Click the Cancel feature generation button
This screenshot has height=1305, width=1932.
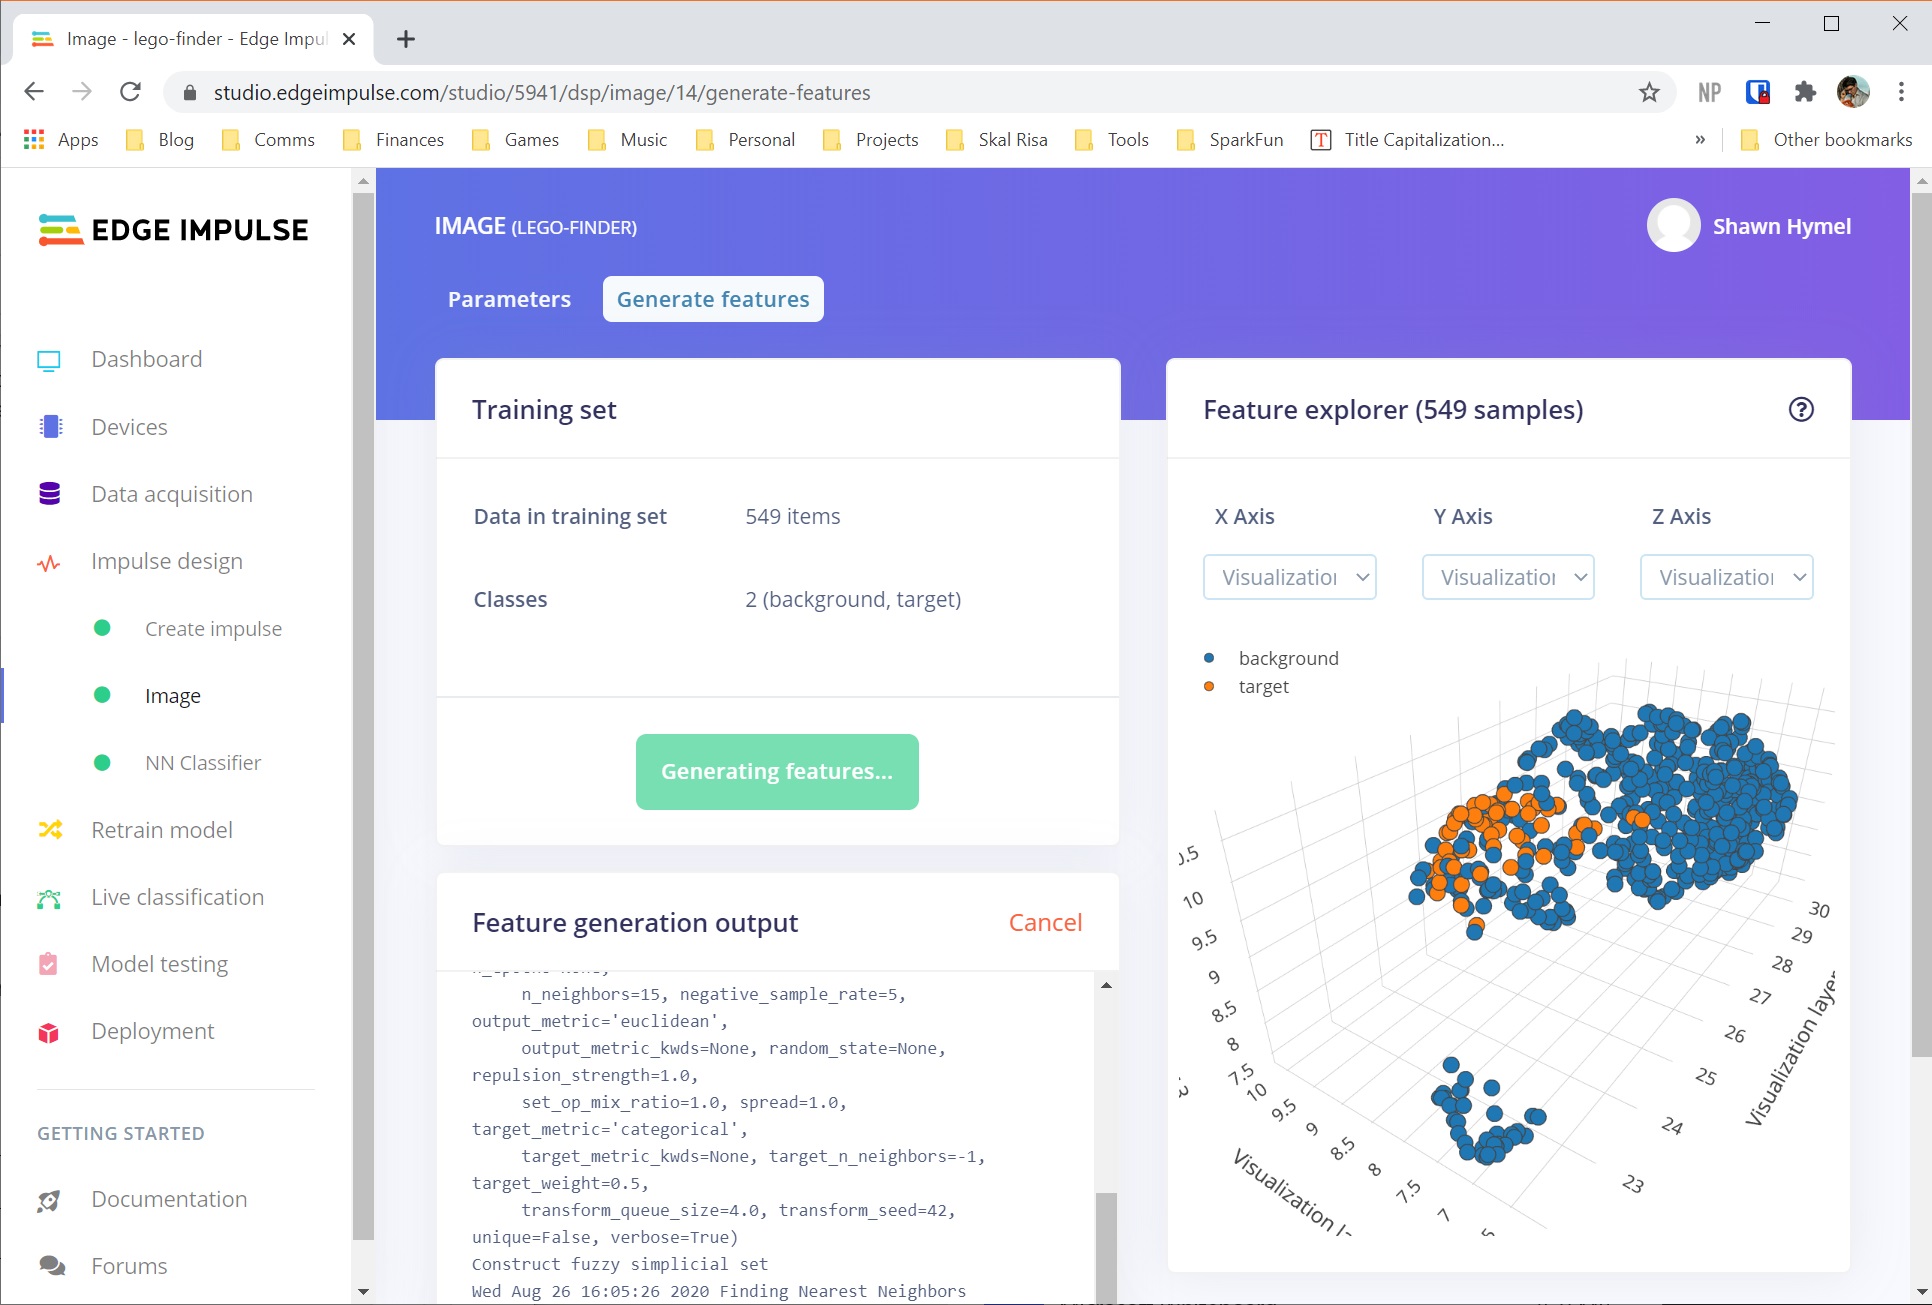pyautogui.click(x=1045, y=922)
